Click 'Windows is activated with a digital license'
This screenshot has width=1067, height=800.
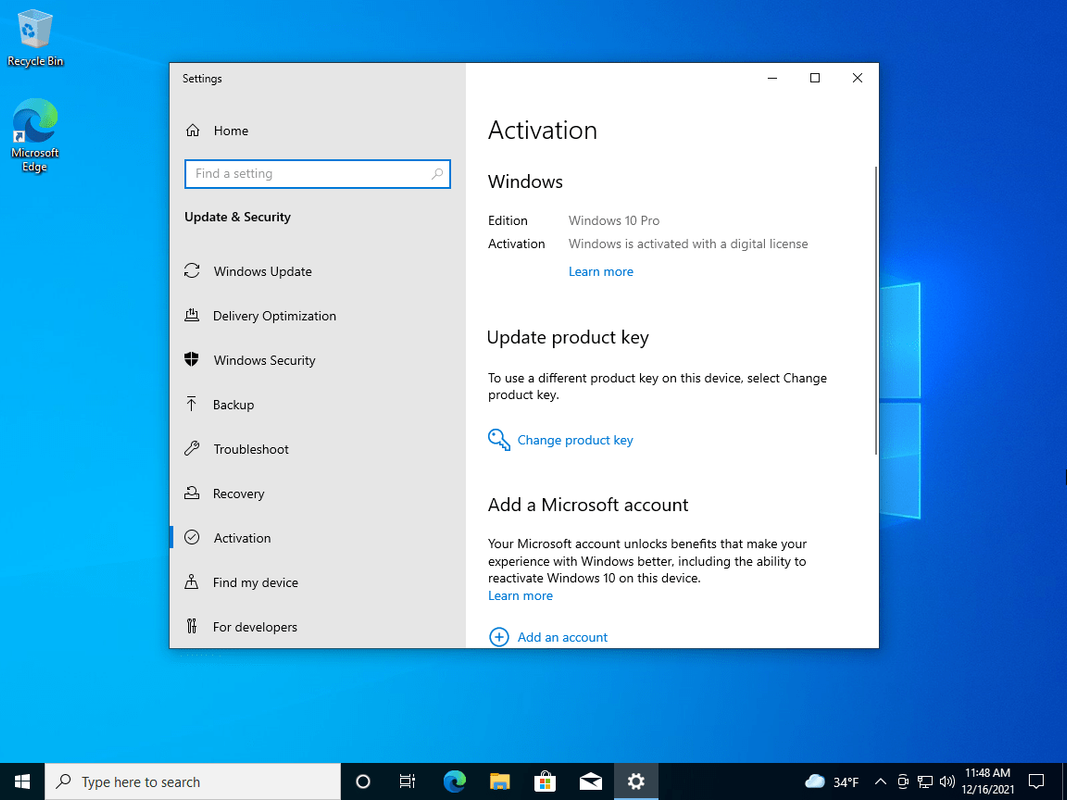coord(688,244)
